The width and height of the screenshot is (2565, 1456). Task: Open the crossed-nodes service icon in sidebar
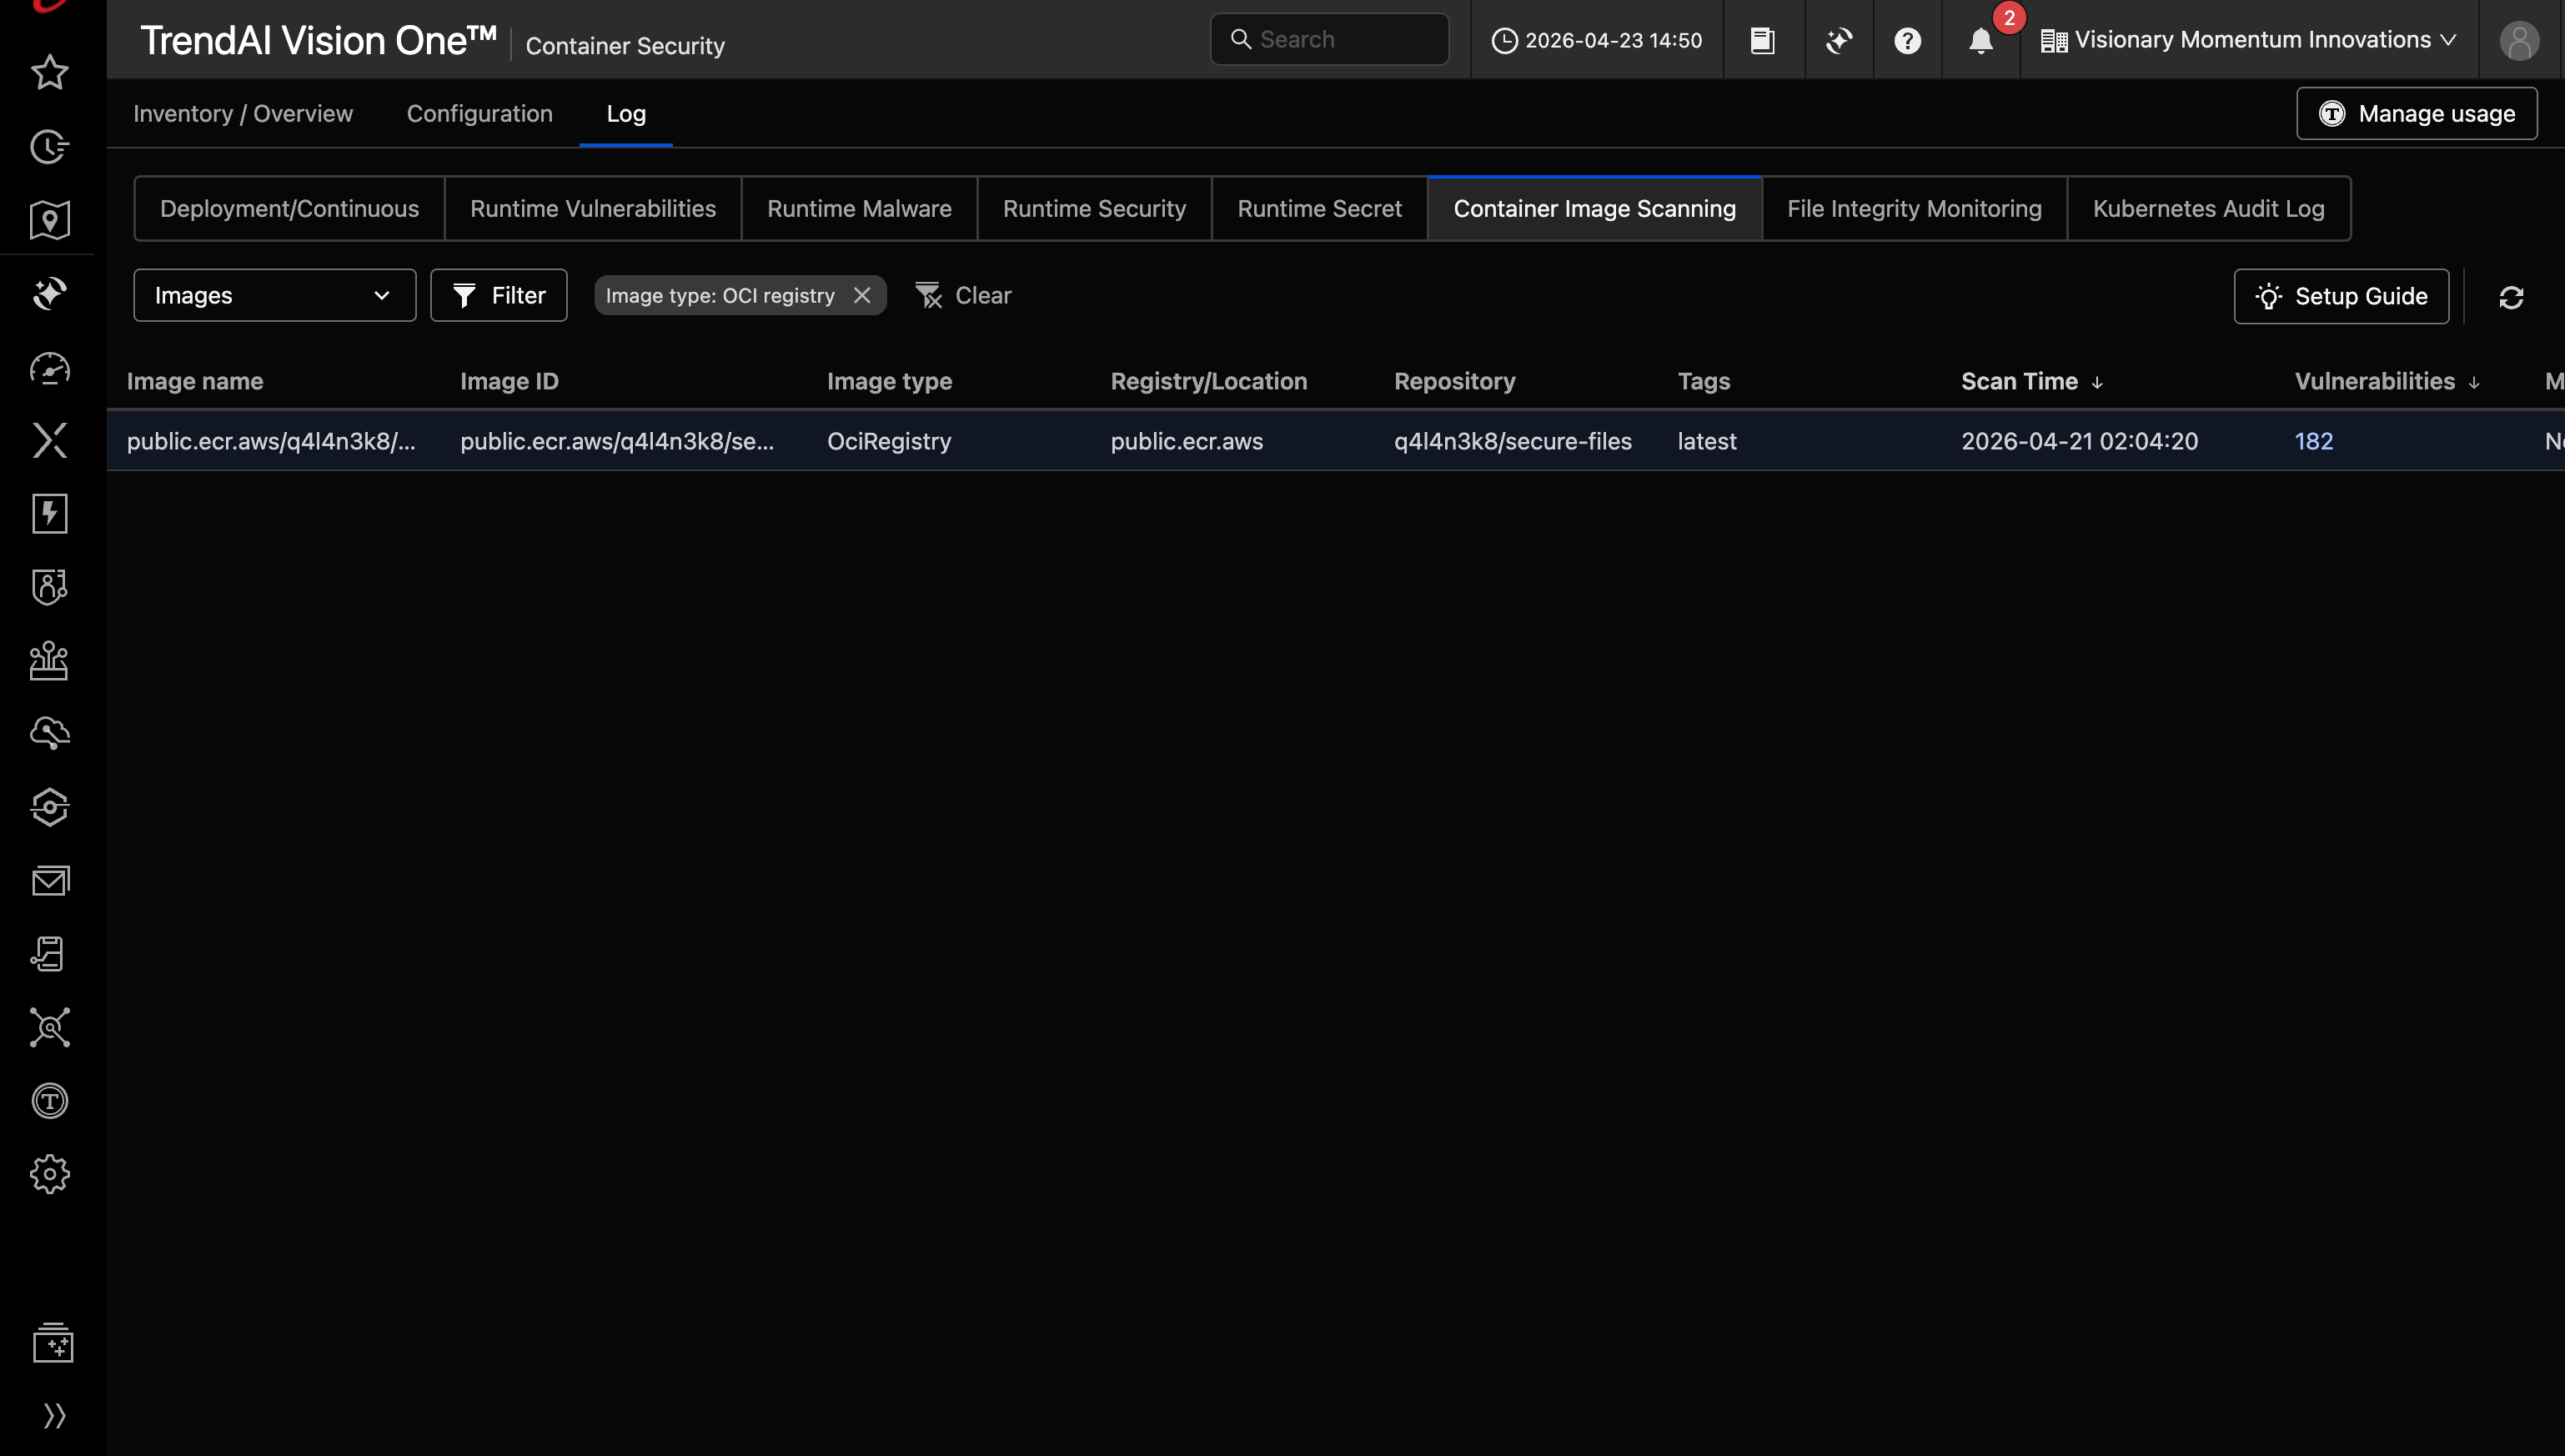(49, 1027)
